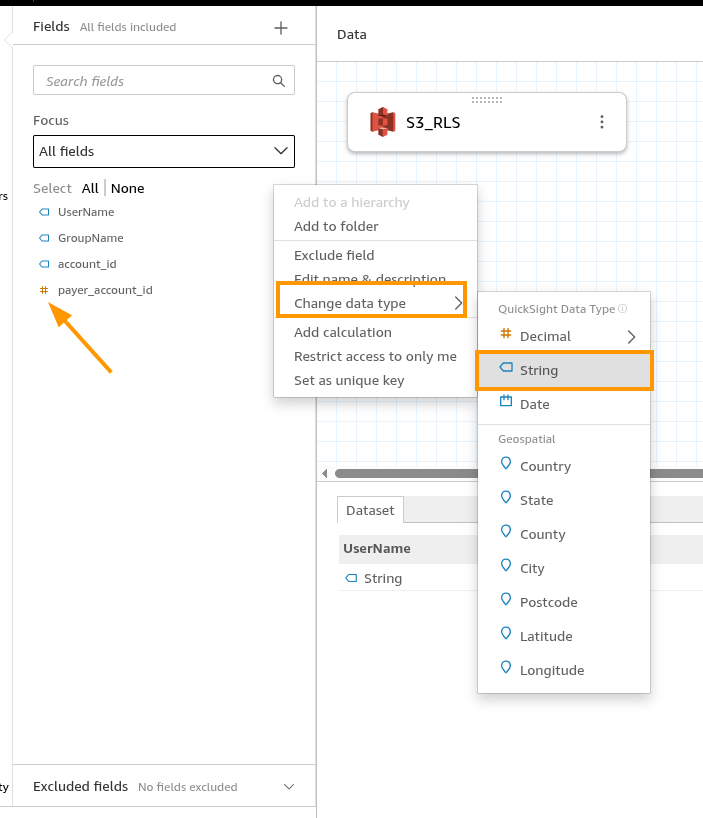Image resolution: width=703 pixels, height=818 pixels.
Task: Click the UserName string type icon
Action: tap(44, 212)
